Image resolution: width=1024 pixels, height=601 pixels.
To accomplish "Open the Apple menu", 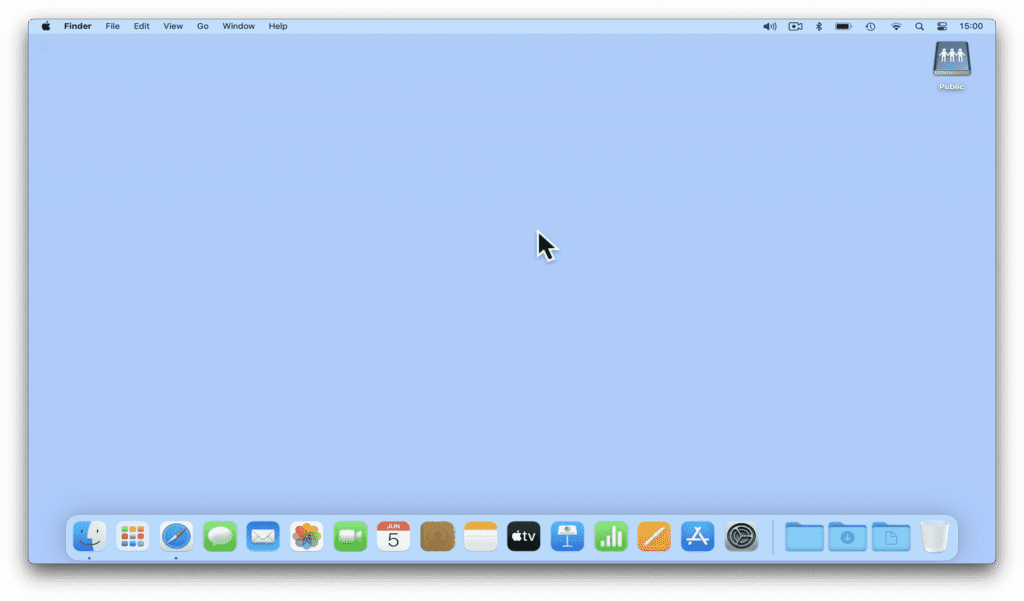I will point(46,26).
